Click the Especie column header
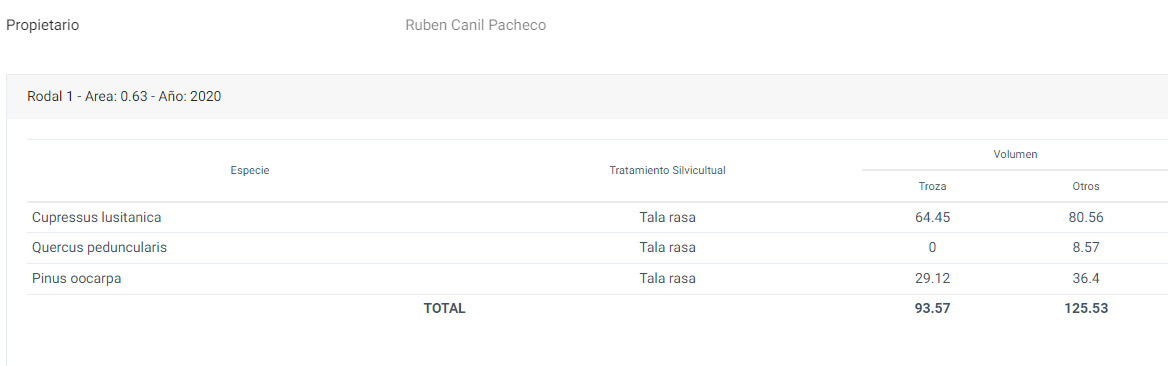 (250, 171)
